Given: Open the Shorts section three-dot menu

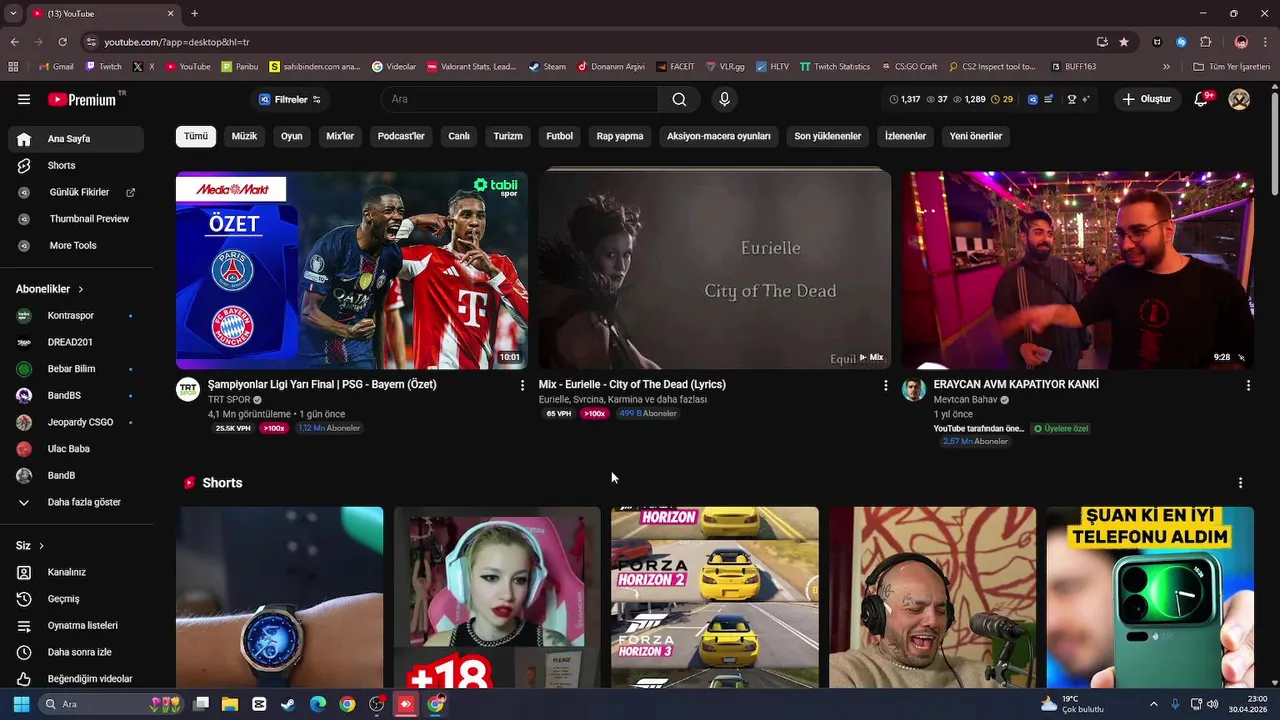Looking at the screenshot, I should coord(1240,483).
